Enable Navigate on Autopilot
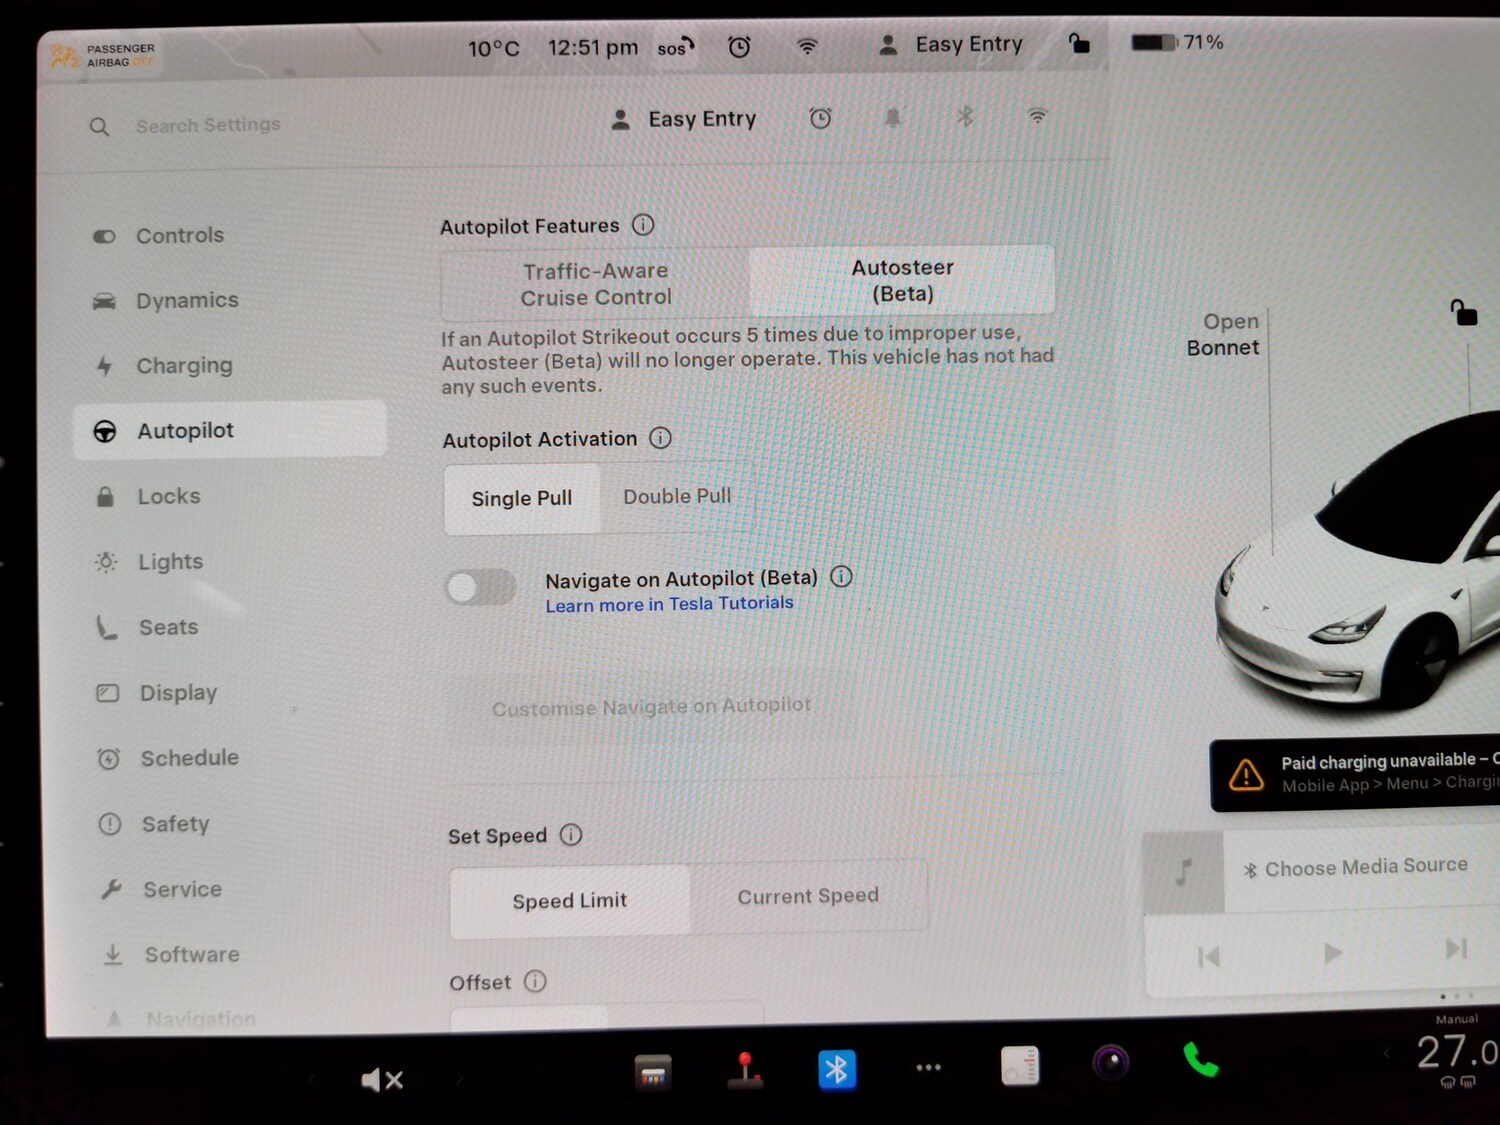1500x1125 pixels. click(x=480, y=587)
